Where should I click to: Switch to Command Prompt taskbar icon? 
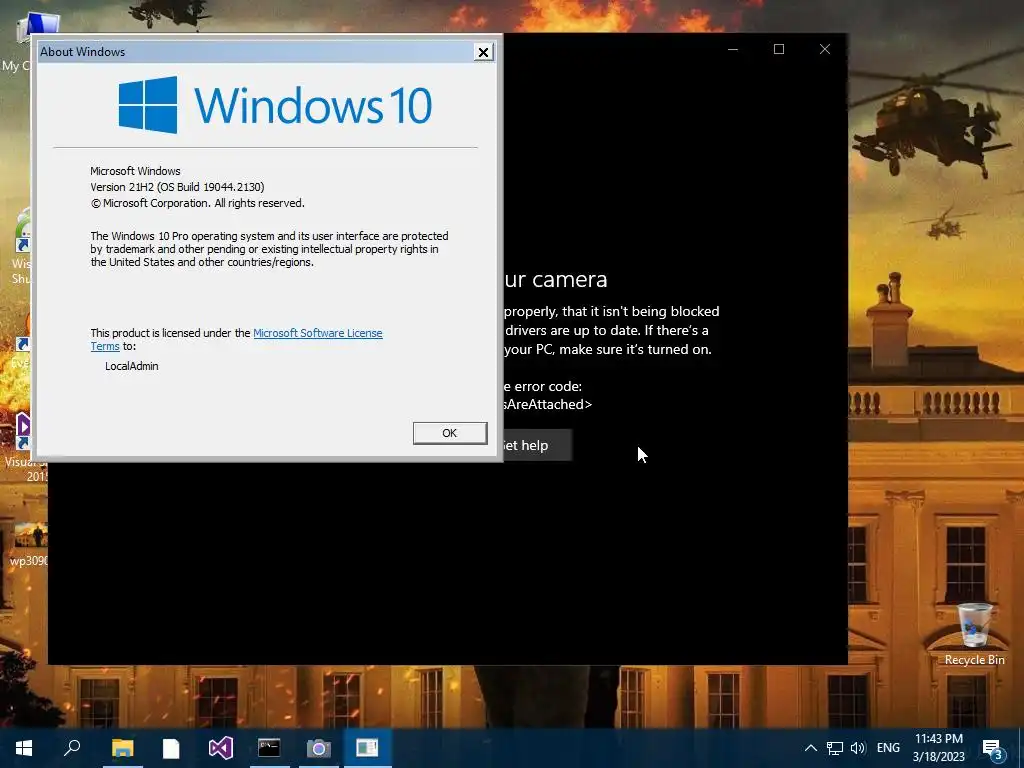(x=269, y=748)
